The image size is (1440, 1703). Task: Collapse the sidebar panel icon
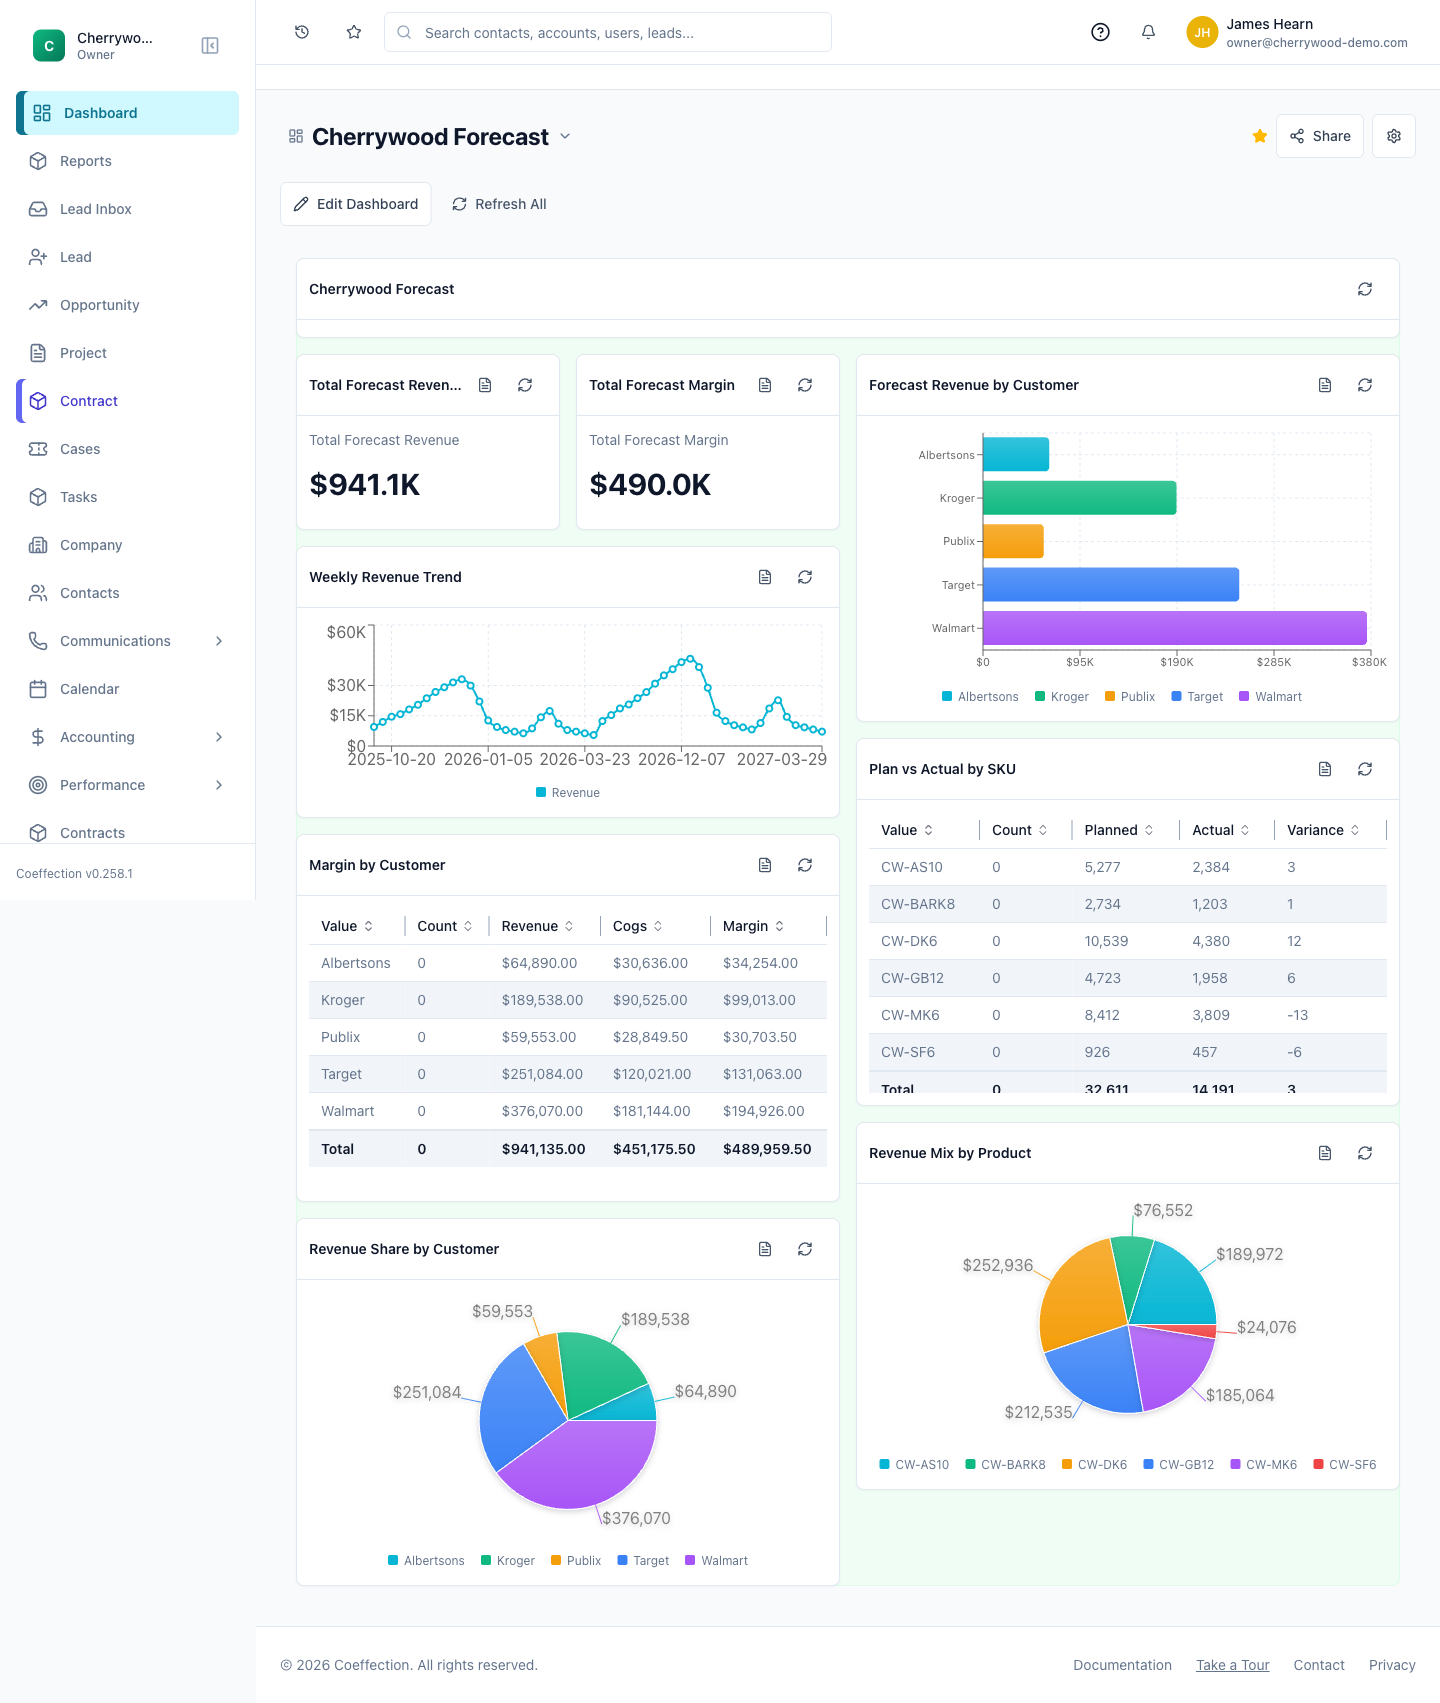click(210, 46)
